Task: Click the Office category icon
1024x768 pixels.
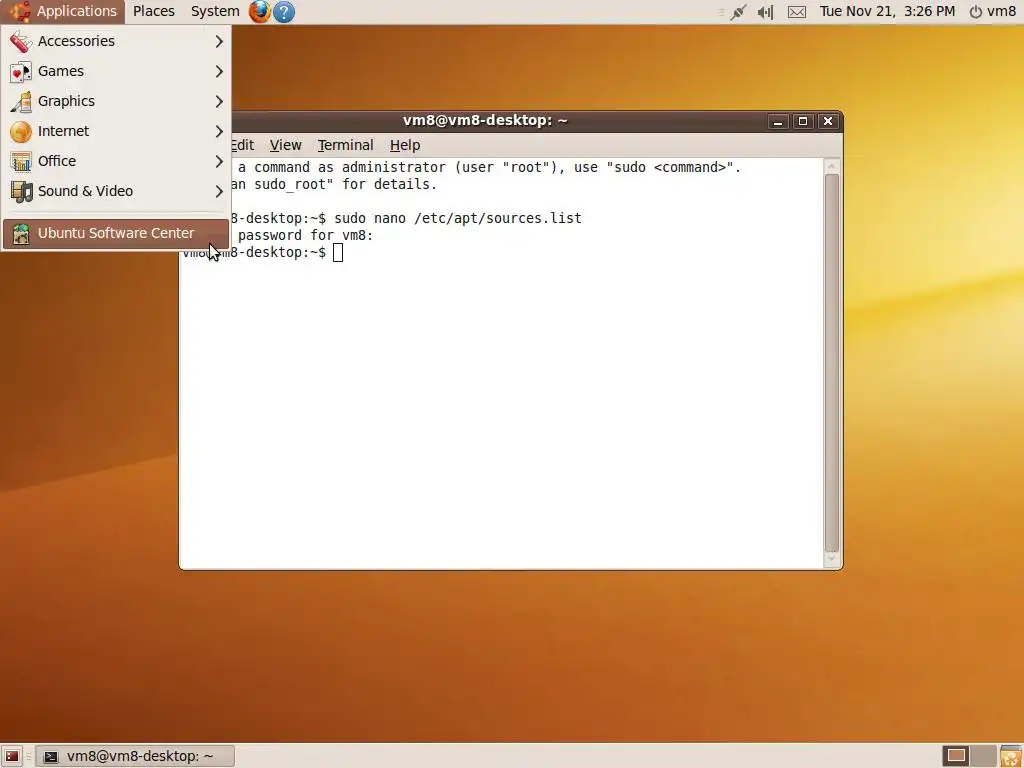Action: pos(21,161)
